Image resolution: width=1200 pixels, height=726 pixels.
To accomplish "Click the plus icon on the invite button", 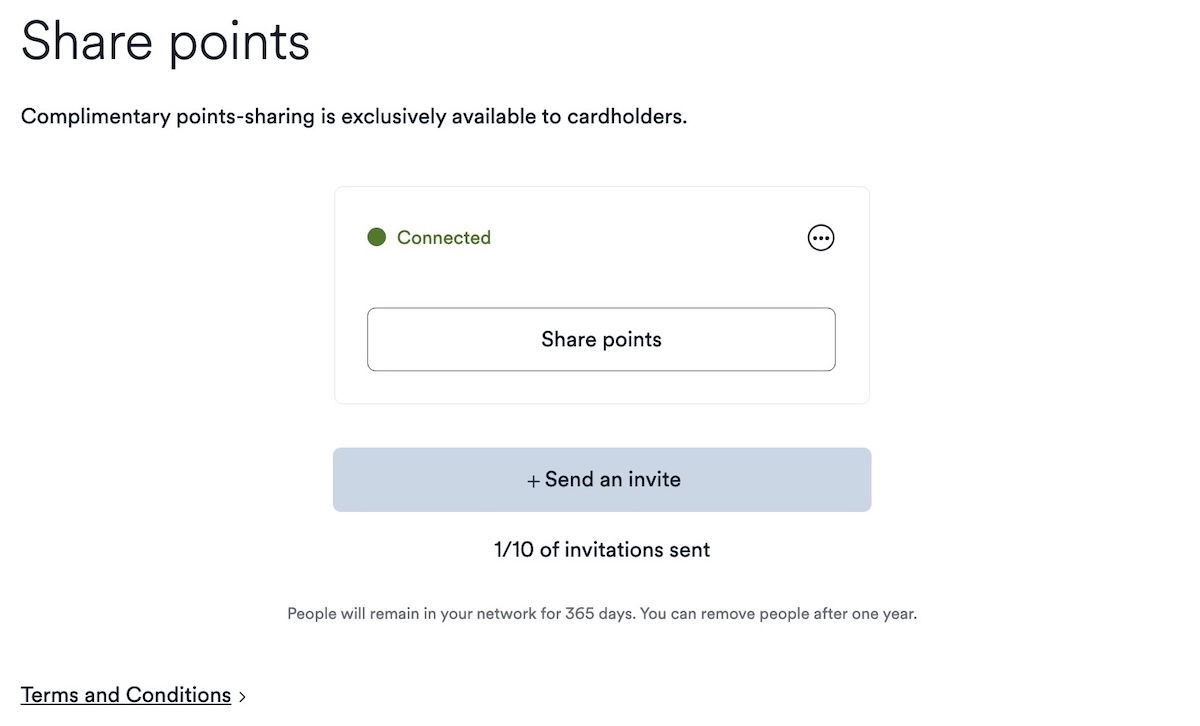I will click(x=533, y=481).
